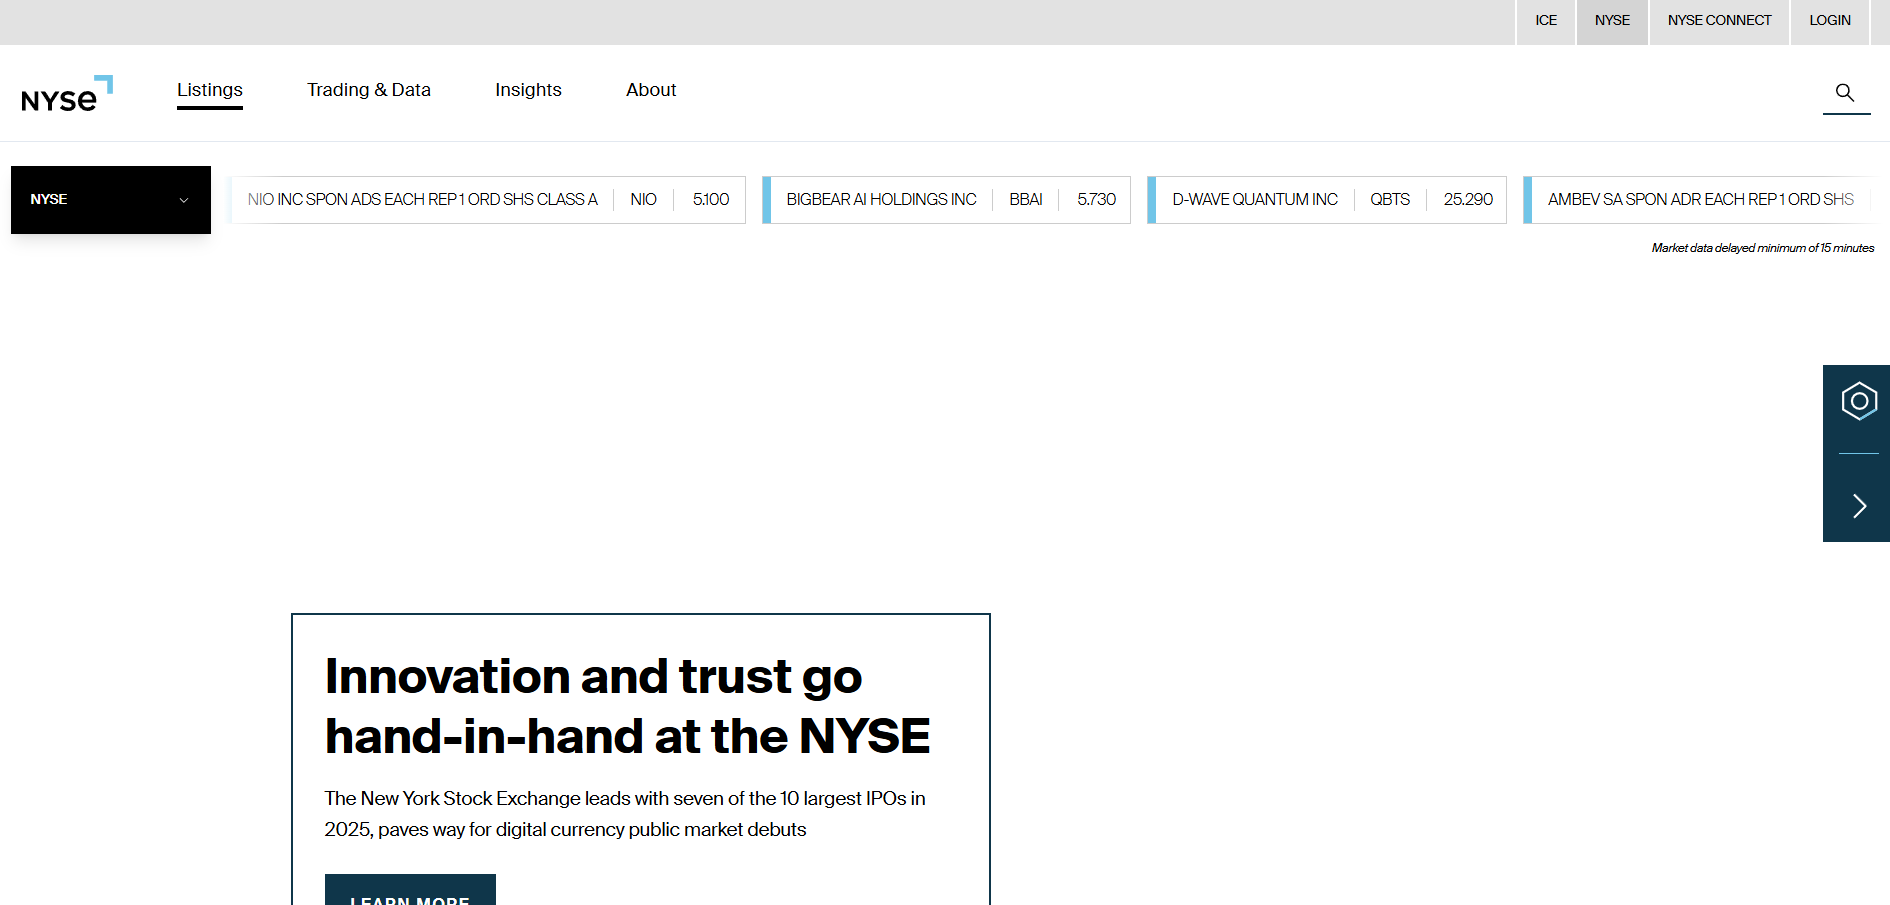Select the NYSE top bar tab
This screenshot has height=905, width=1890.
(x=1612, y=21)
